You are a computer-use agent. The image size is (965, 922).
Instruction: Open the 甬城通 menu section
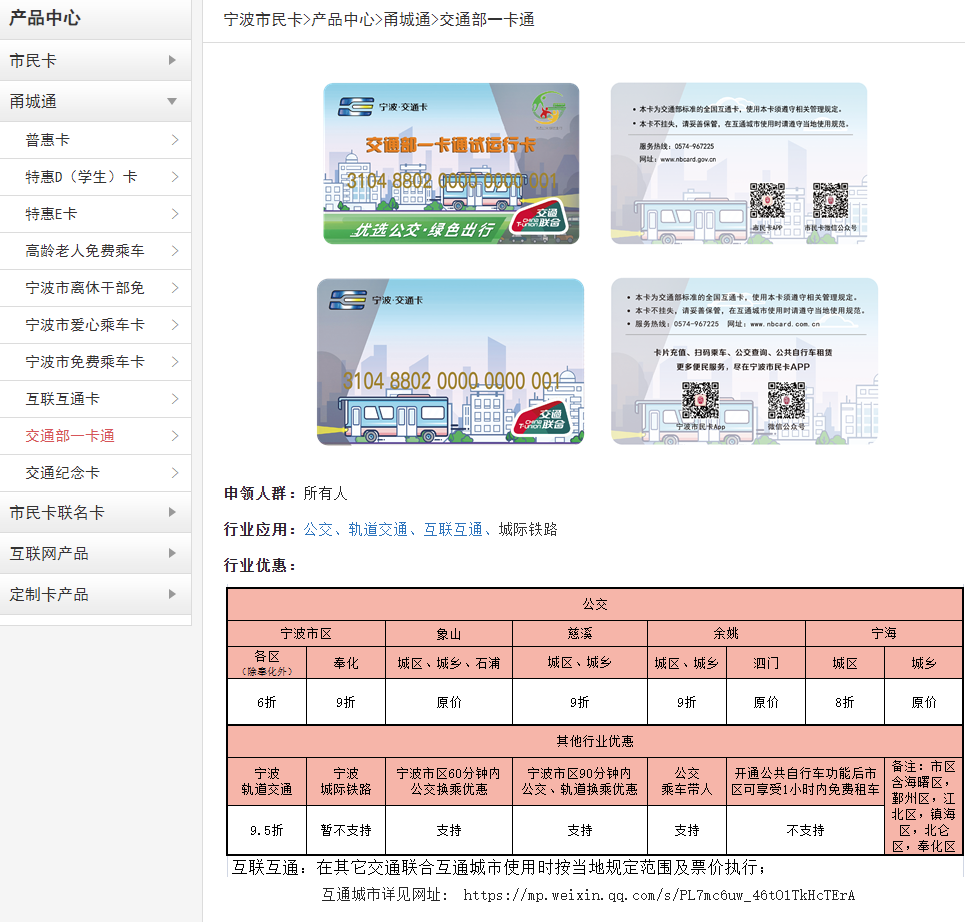tap(95, 102)
